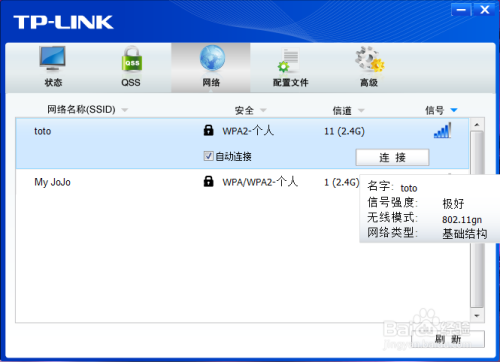Screen dimensions: 500x362
Task: Click the network list scrollbar down arrow
Action: coord(477,315)
